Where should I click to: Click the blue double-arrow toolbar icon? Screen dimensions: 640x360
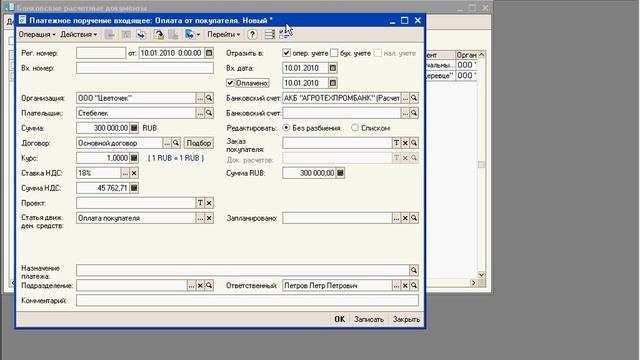141,35
